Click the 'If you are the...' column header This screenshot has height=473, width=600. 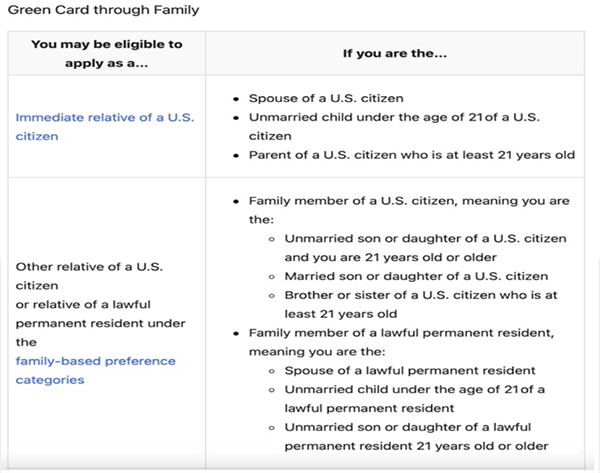(395, 53)
